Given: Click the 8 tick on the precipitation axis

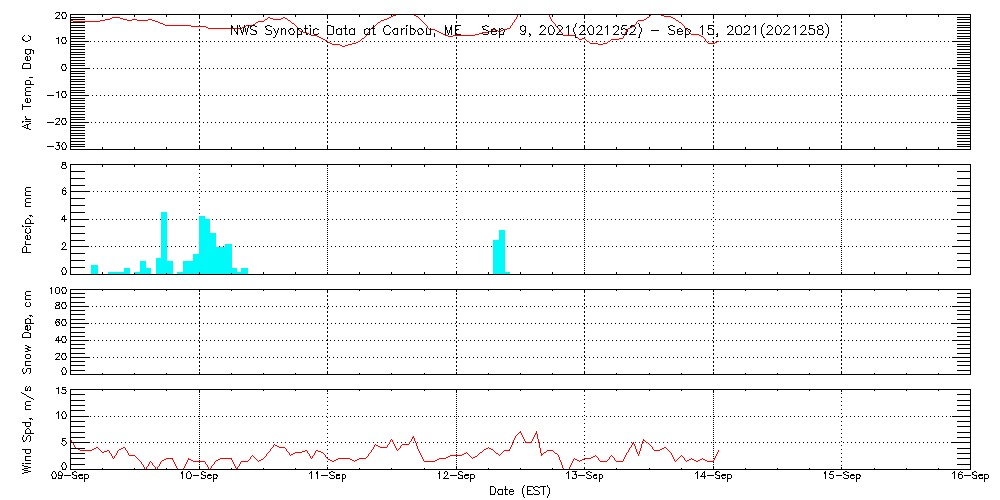Looking at the screenshot, I should tap(63, 166).
